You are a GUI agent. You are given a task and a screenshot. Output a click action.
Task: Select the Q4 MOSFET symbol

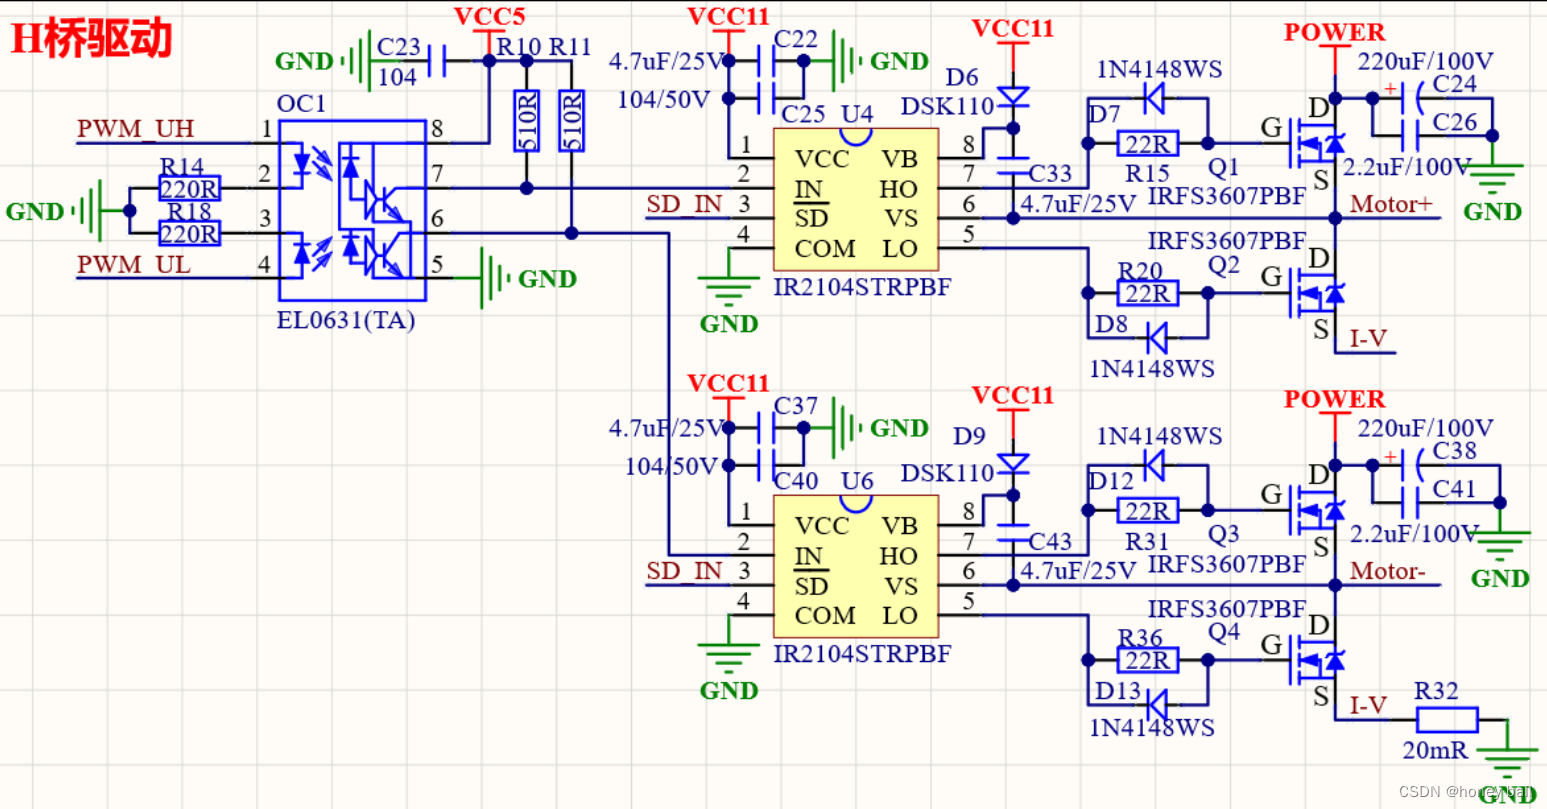click(x=1316, y=660)
